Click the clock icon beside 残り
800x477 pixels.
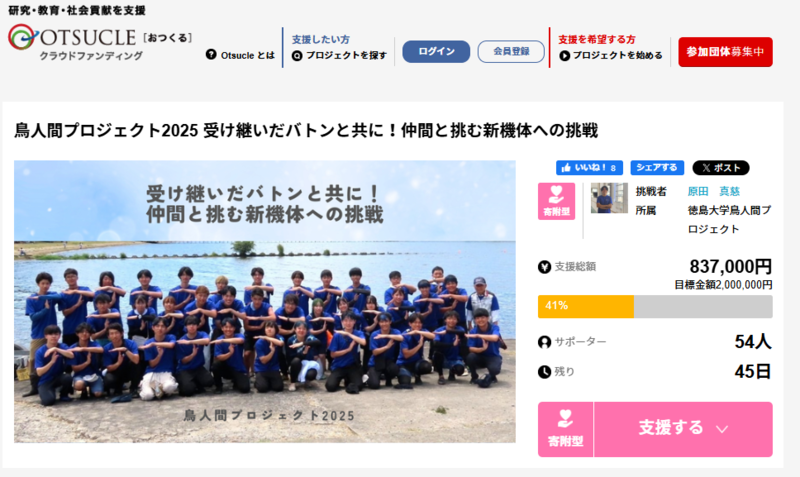[544, 372]
